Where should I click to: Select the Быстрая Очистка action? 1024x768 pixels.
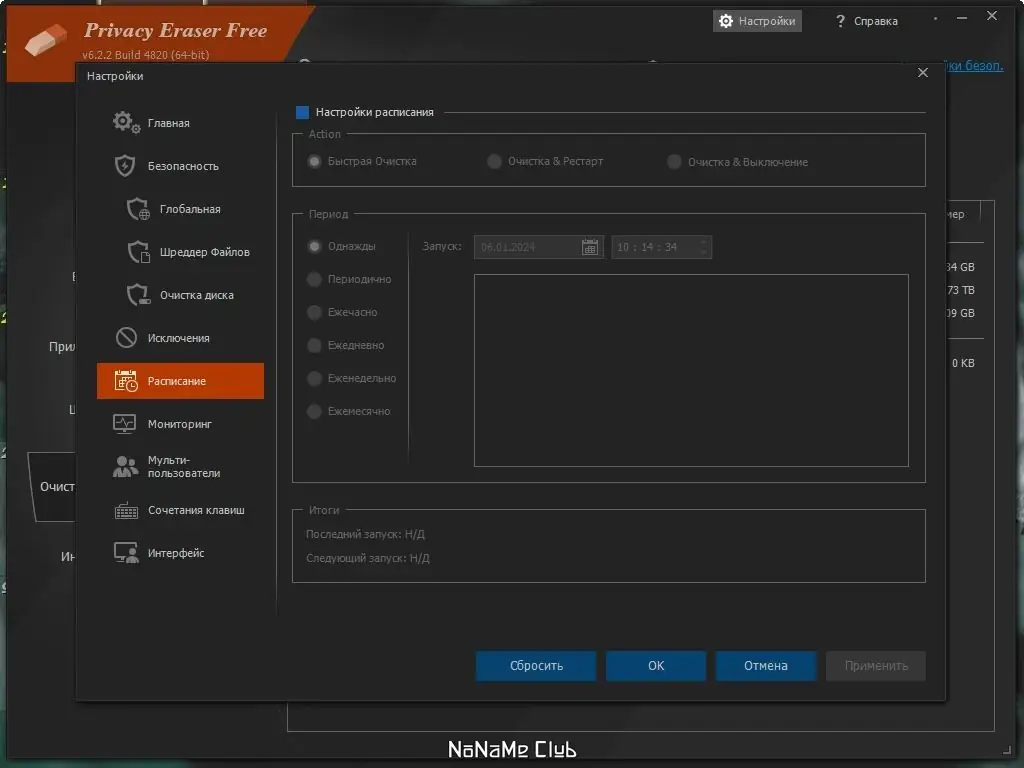pos(313,161)
